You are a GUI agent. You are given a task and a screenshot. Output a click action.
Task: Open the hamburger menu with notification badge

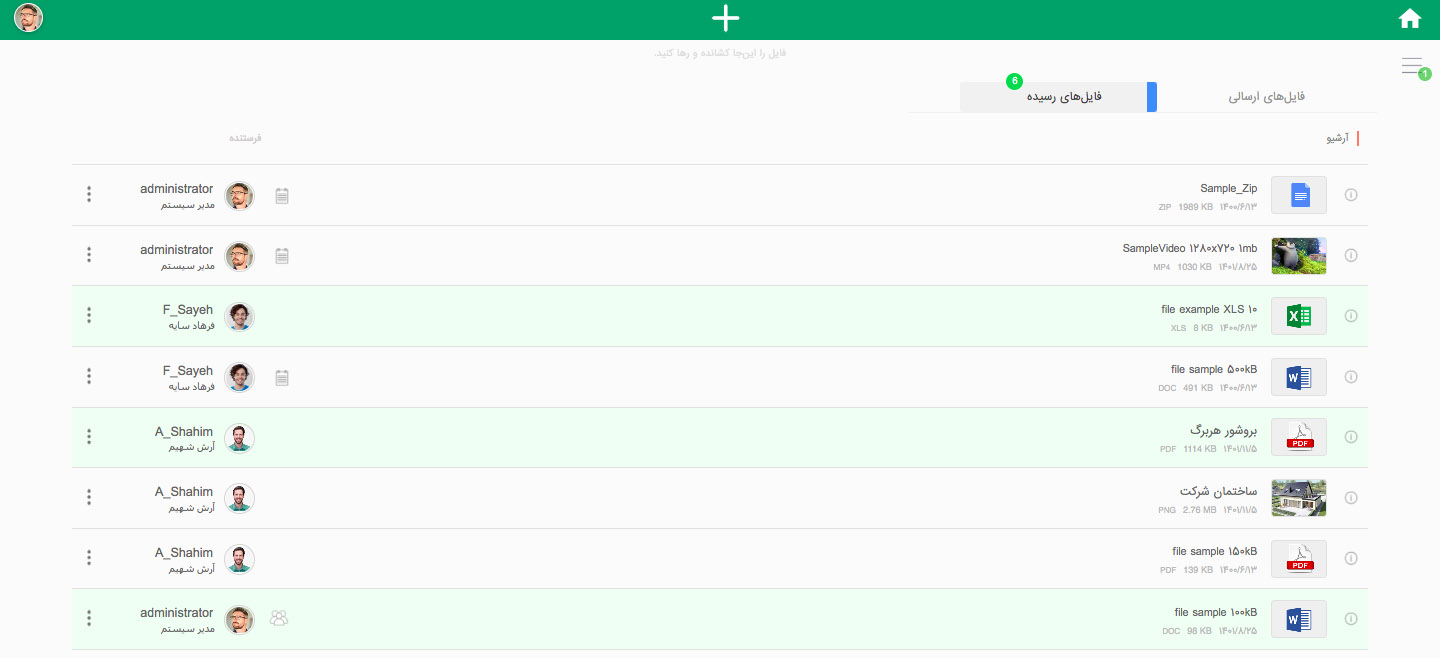(1414, 67)
